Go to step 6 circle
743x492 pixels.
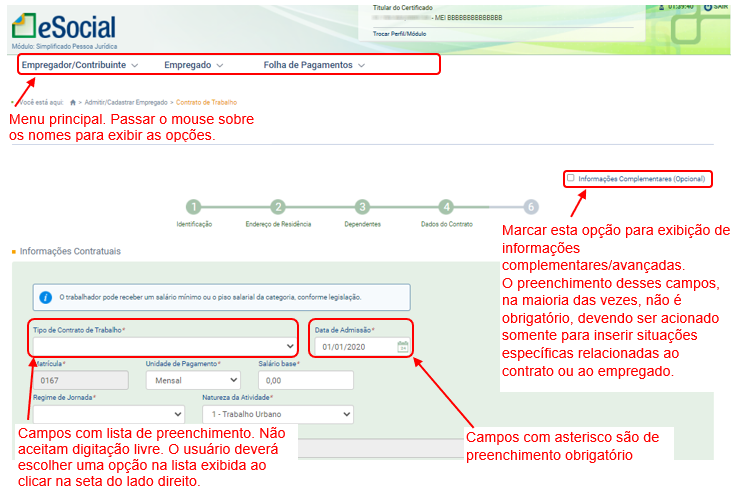tap(531, 207)
